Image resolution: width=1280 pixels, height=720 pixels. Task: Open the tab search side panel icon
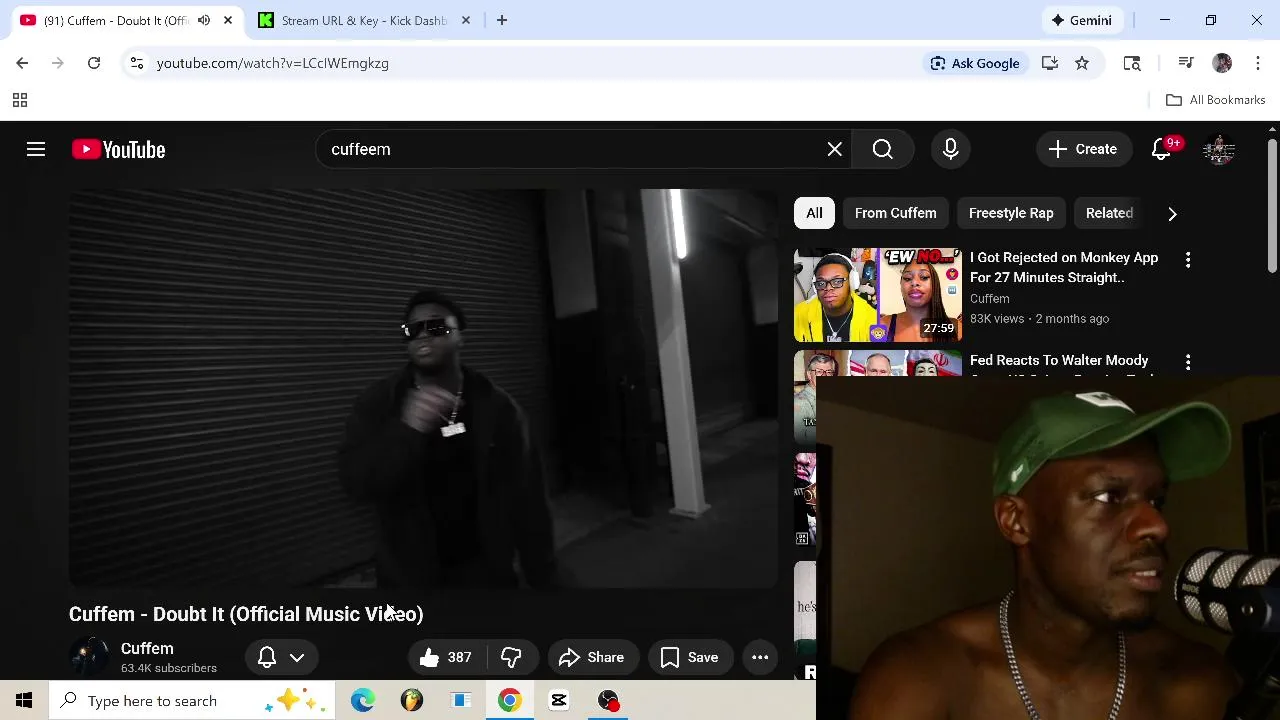click(1132, 63)
